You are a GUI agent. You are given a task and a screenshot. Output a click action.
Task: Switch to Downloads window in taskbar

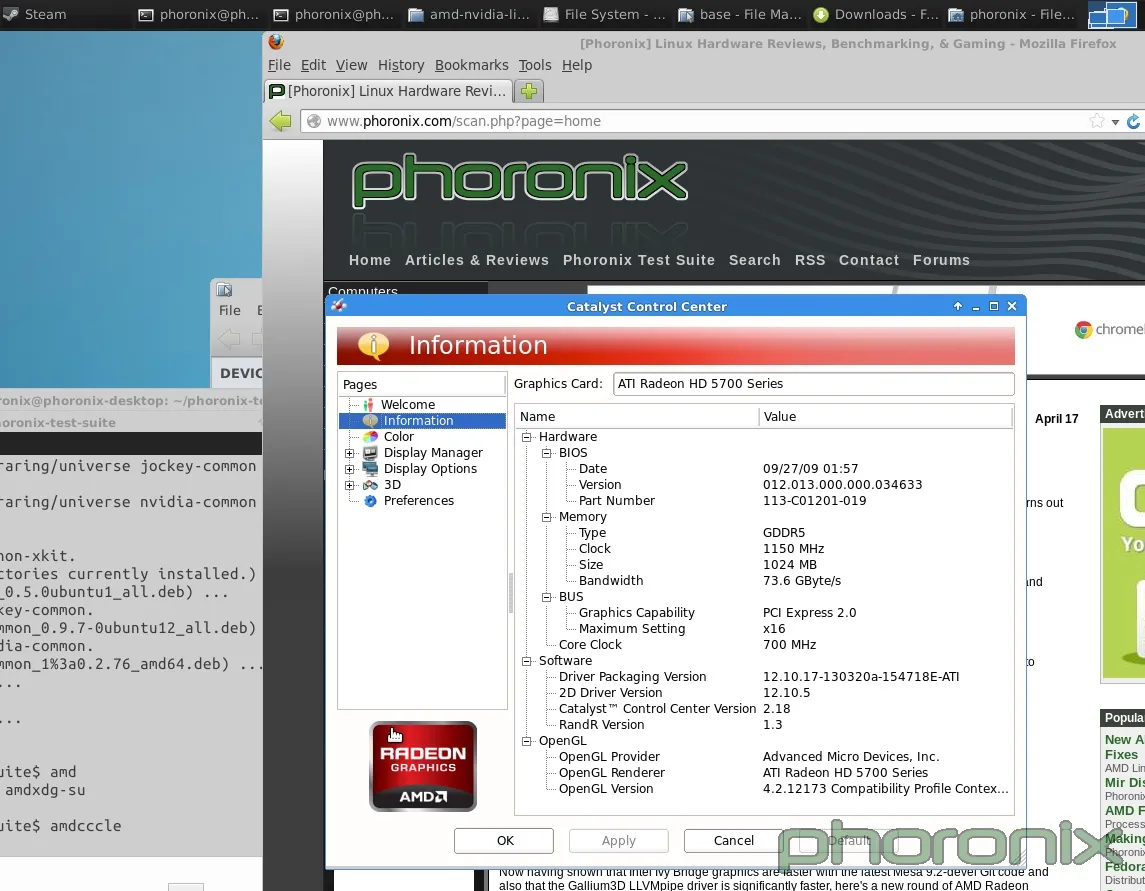(876, 15)
